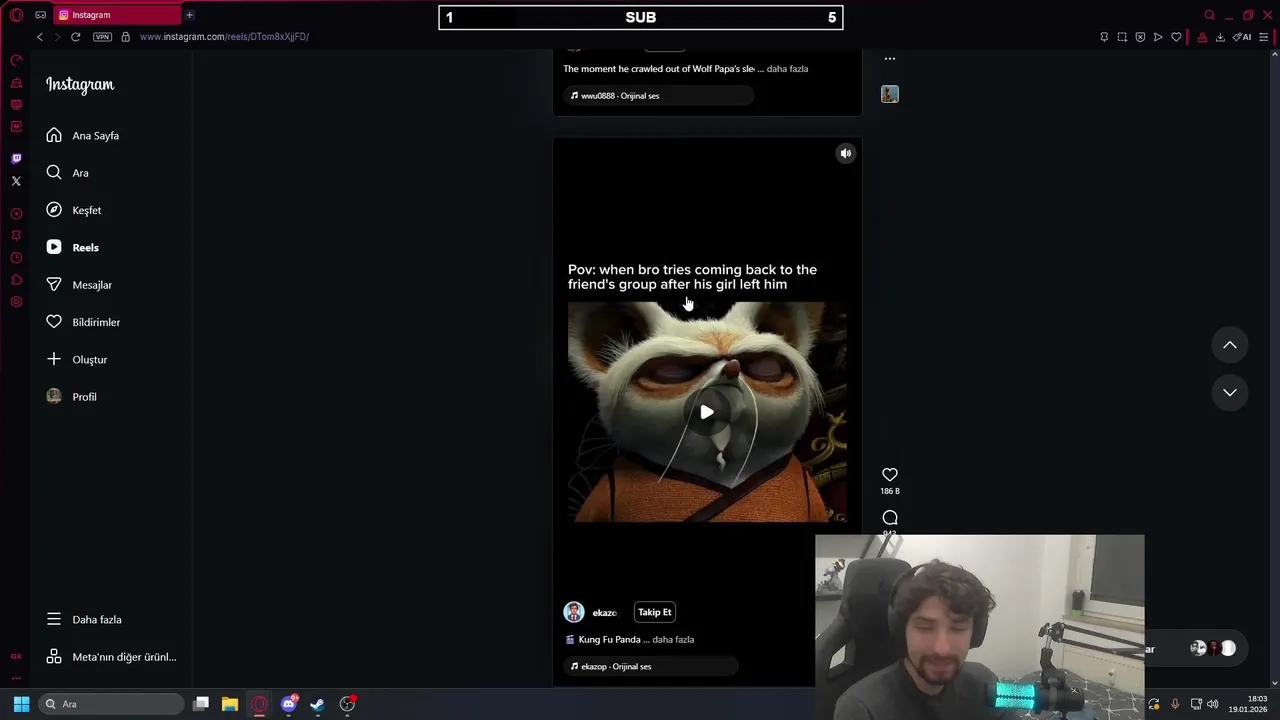Viewport: 1280px width, 720px height.
Task: Open Ana Sayfa in Instagram sidebar
Action: (x=82, y=135)
